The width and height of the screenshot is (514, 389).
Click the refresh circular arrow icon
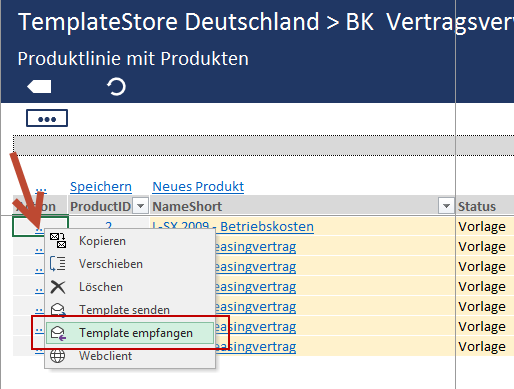(116, 87)
